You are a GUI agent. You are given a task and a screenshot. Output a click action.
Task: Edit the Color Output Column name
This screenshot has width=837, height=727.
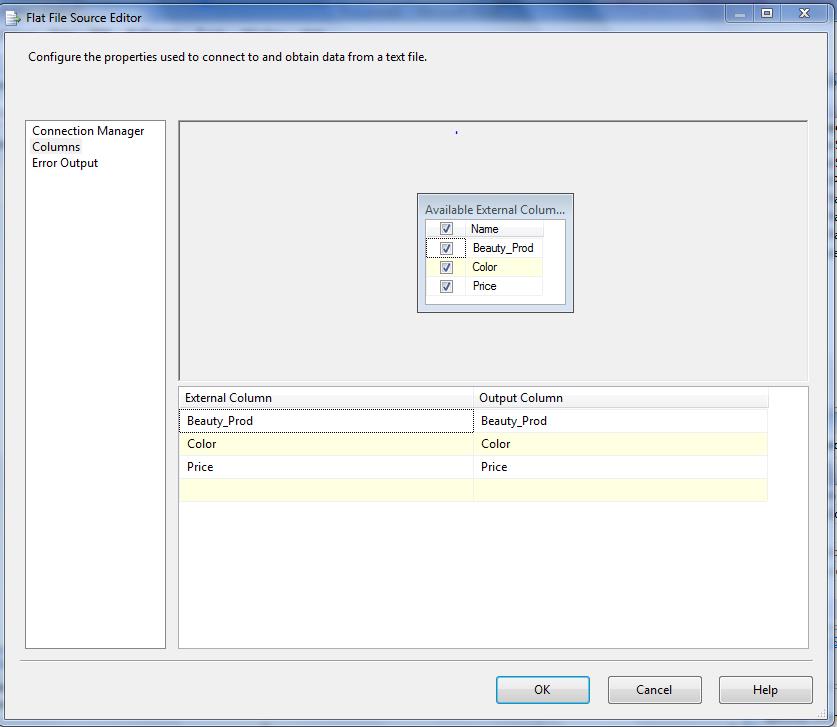coord(620,444)
